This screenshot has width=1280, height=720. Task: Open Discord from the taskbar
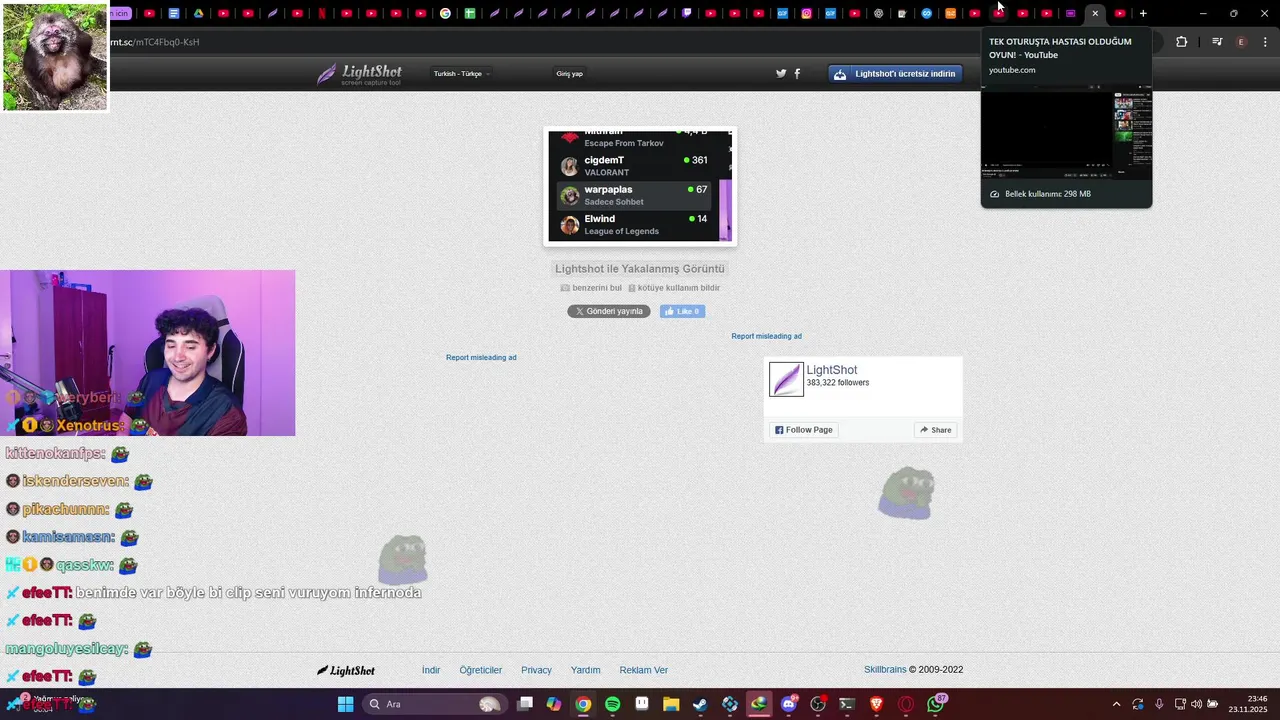(788, 704)
